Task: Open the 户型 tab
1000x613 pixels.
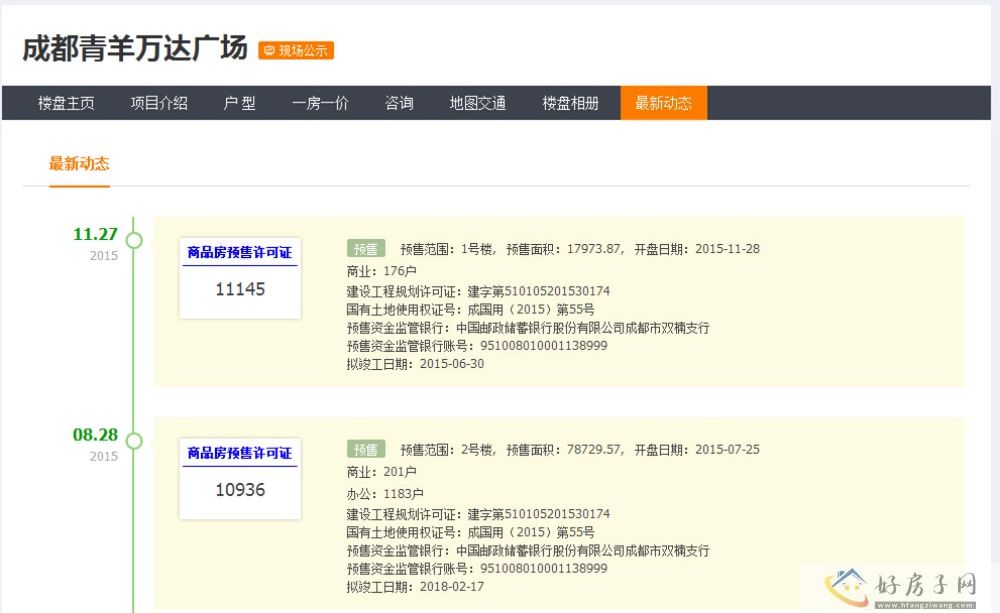Action: pyautogui.click(x=240, y=103)
